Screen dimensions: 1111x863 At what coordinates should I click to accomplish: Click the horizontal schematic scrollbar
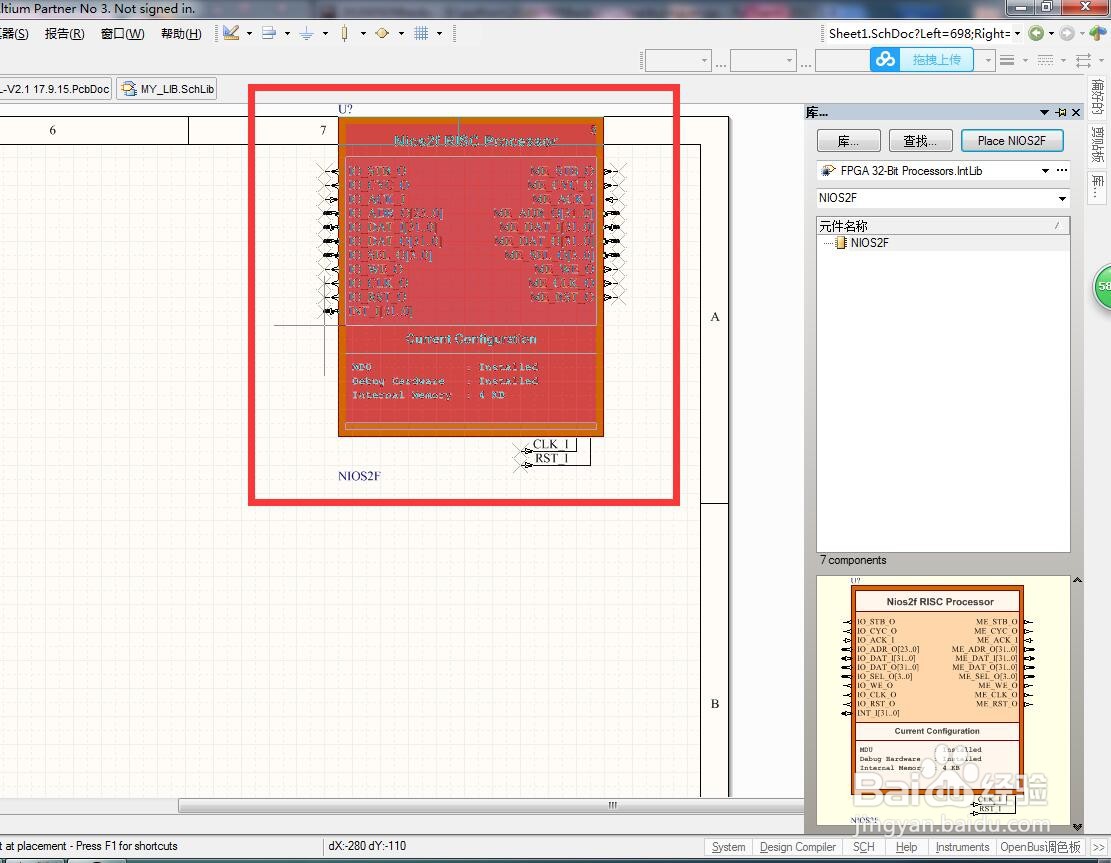(491, 806)
